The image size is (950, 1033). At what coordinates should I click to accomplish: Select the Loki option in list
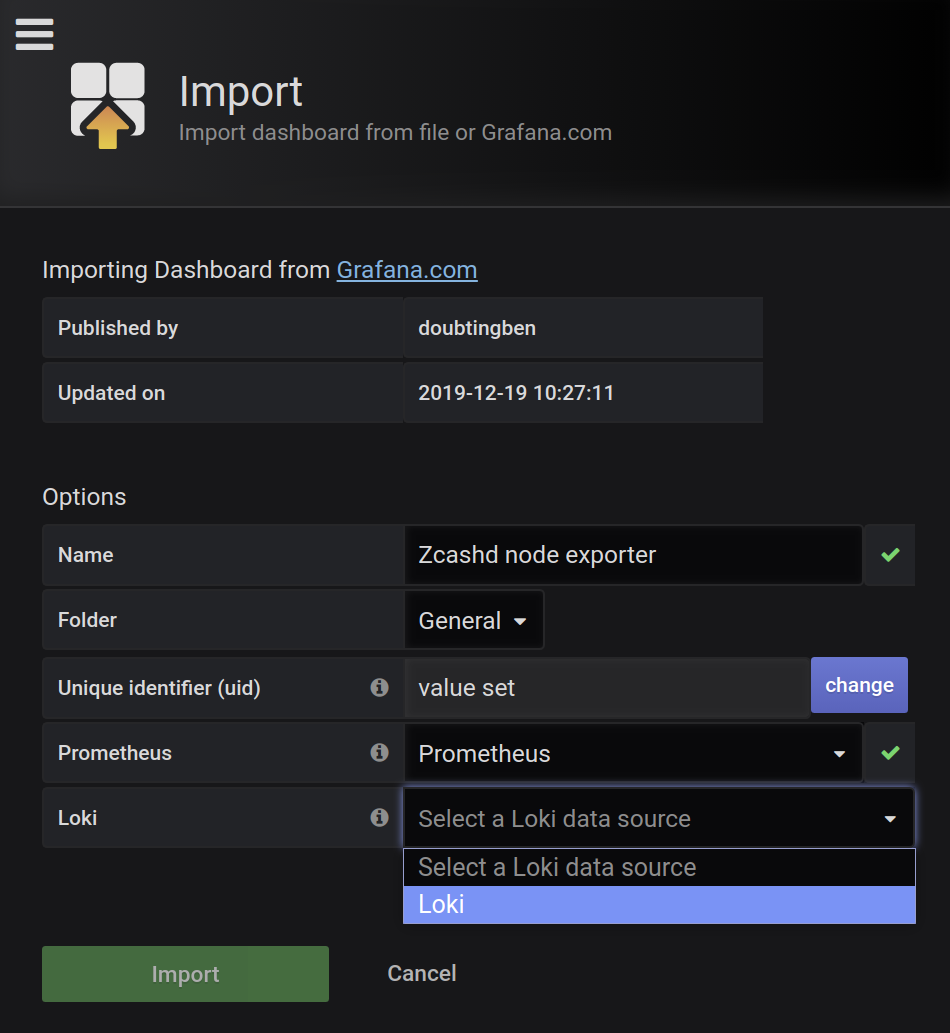pyautogui.click(x=659, y=905)
